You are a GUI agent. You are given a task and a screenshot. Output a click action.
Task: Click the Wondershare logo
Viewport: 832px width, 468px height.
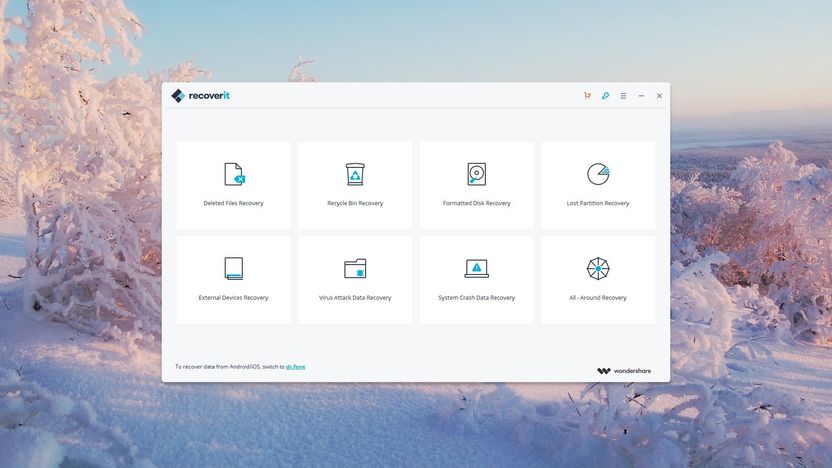point(624,371)
